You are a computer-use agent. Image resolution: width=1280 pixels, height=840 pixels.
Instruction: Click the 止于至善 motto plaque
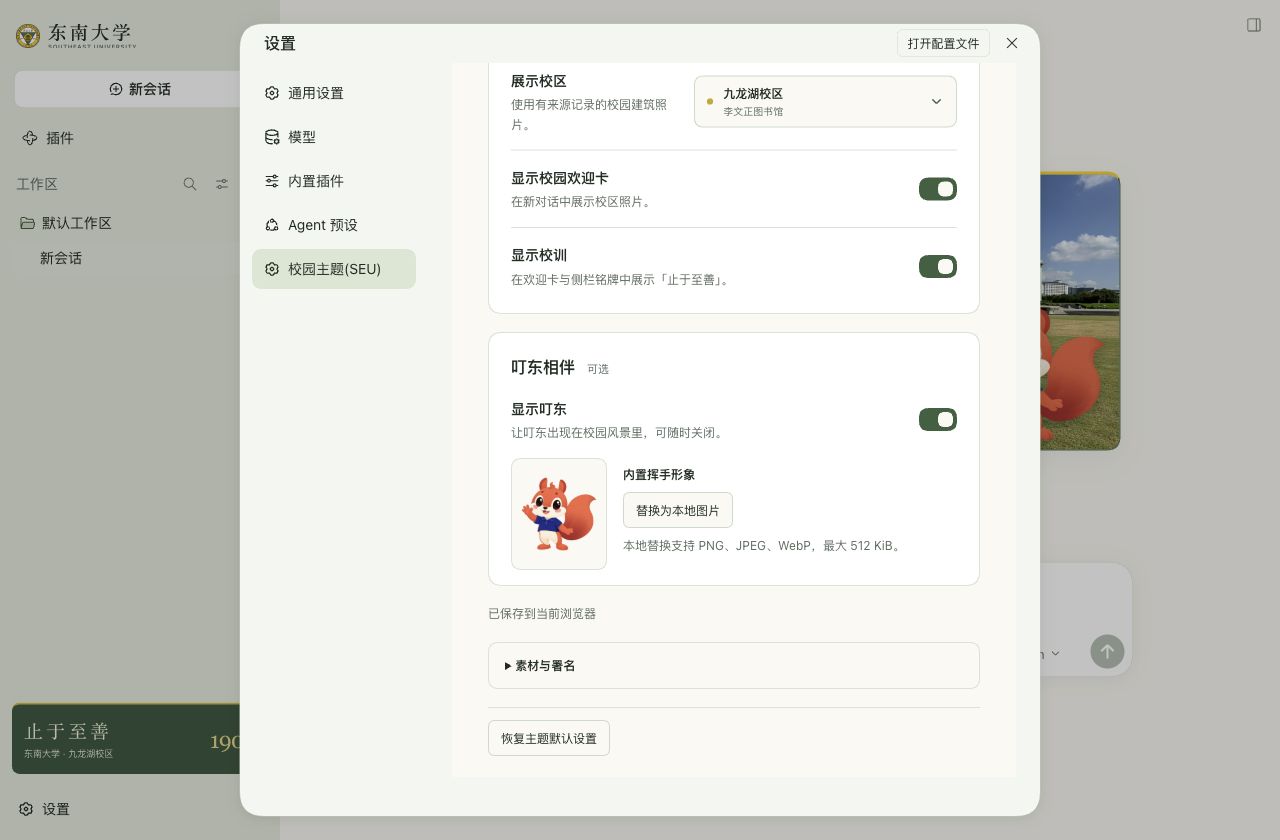[x=125, y=739]
